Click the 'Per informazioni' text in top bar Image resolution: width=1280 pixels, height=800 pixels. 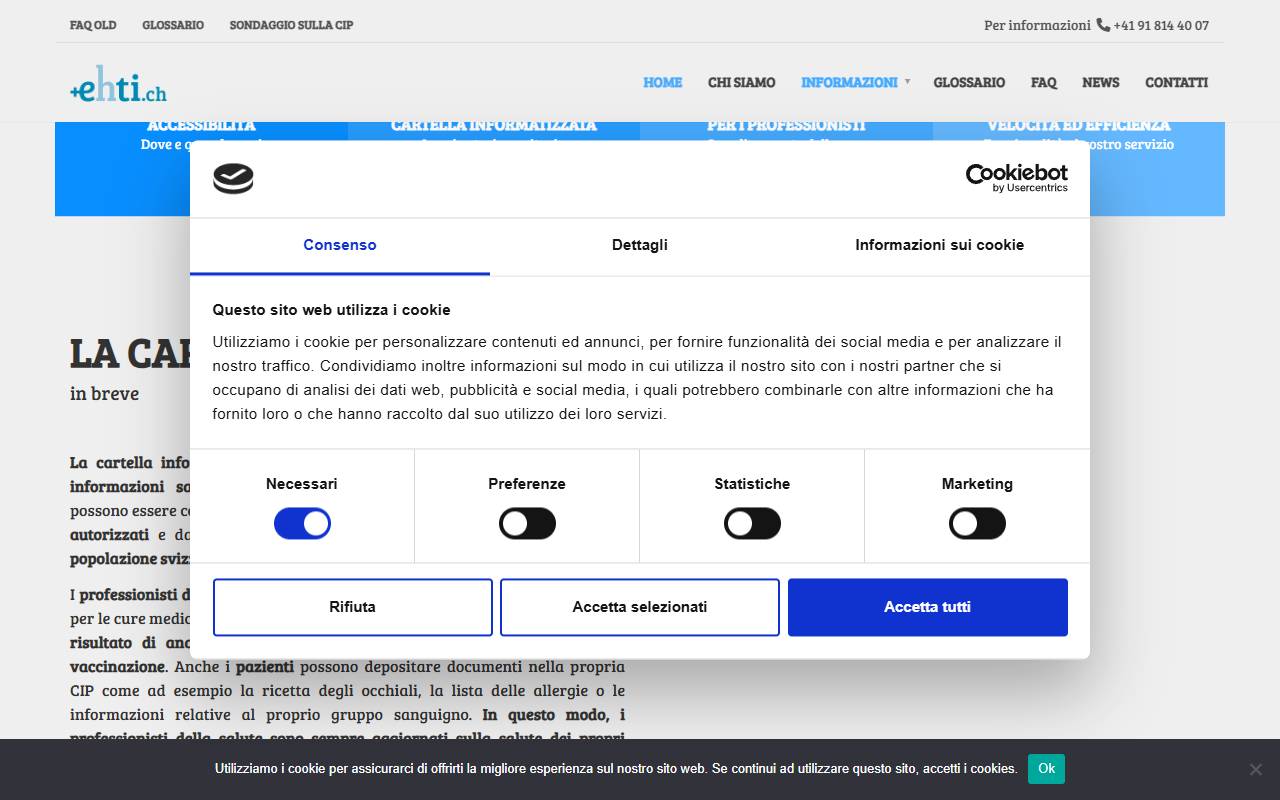point(1037,25)
